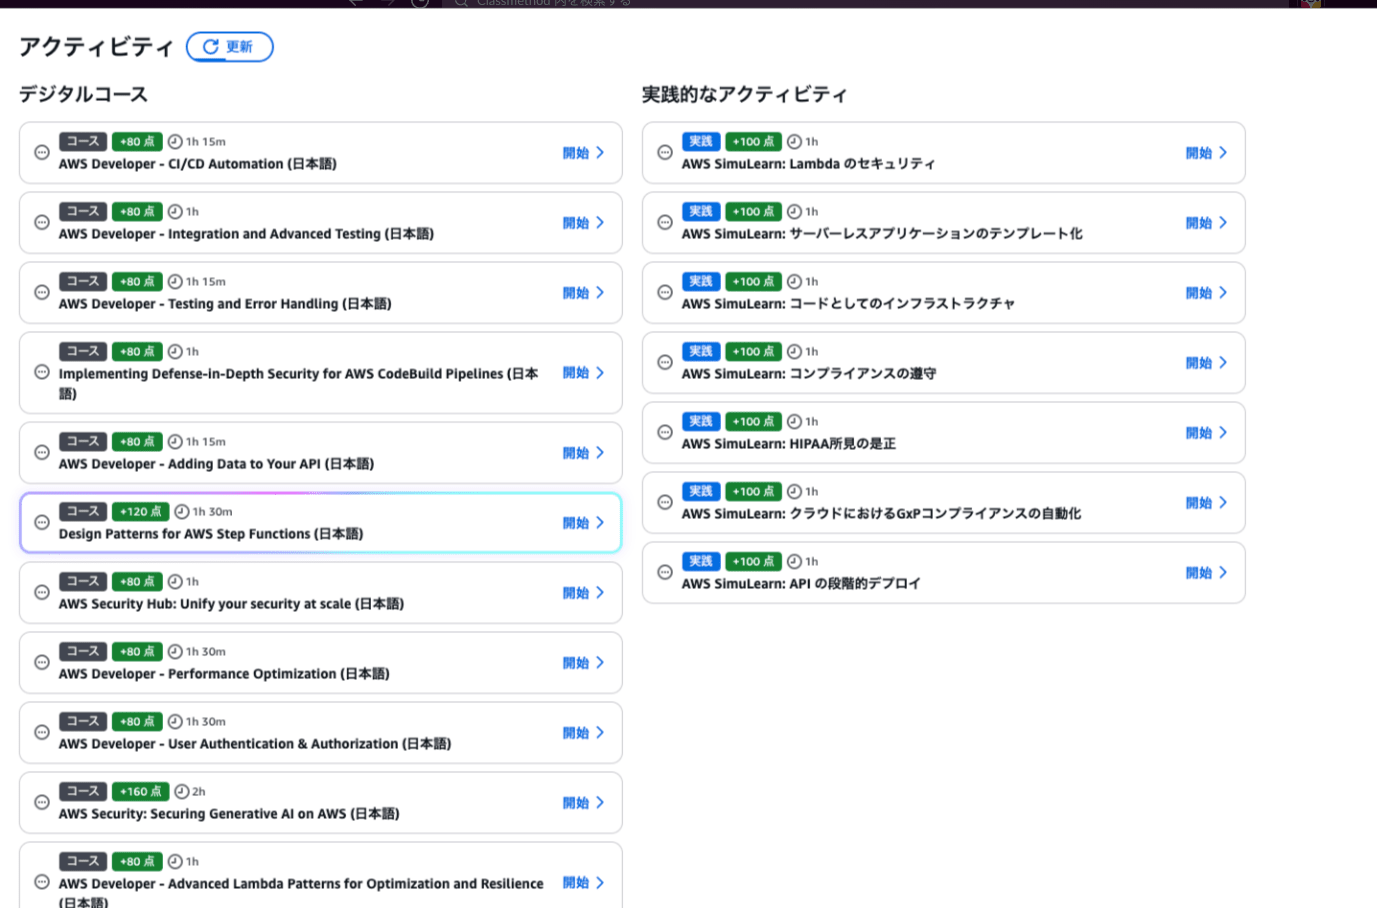Start Securing Generative AI on AWS via 開始
Viewport: 1377px width, 908px height.
click(584, 803)
